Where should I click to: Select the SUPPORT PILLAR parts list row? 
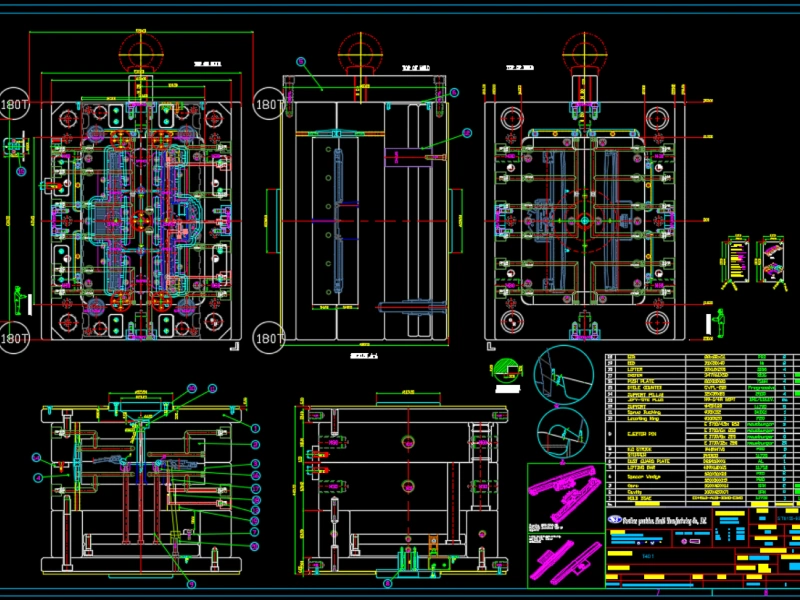tap(642, 395)
